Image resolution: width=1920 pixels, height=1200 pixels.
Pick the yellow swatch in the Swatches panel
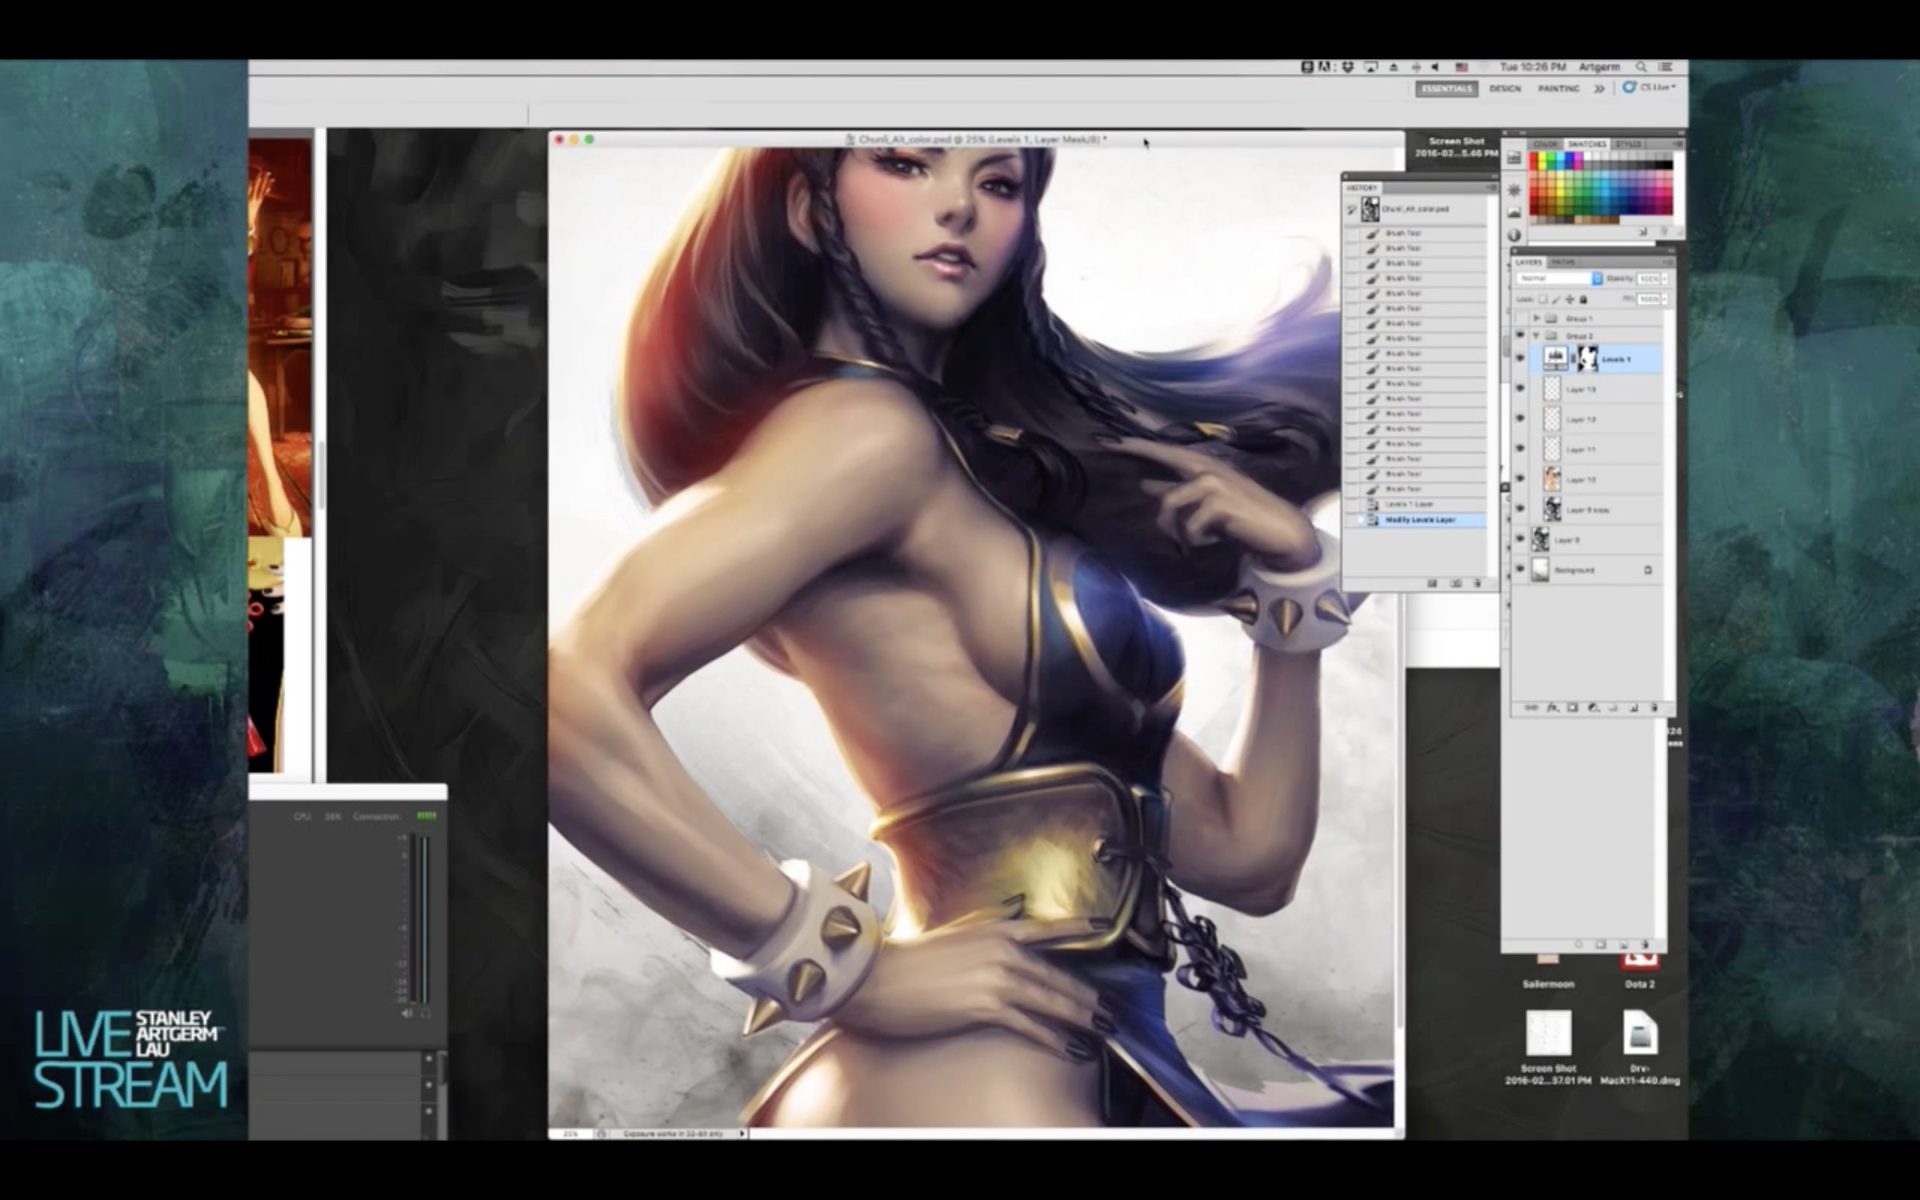(x=1542, y=157)
